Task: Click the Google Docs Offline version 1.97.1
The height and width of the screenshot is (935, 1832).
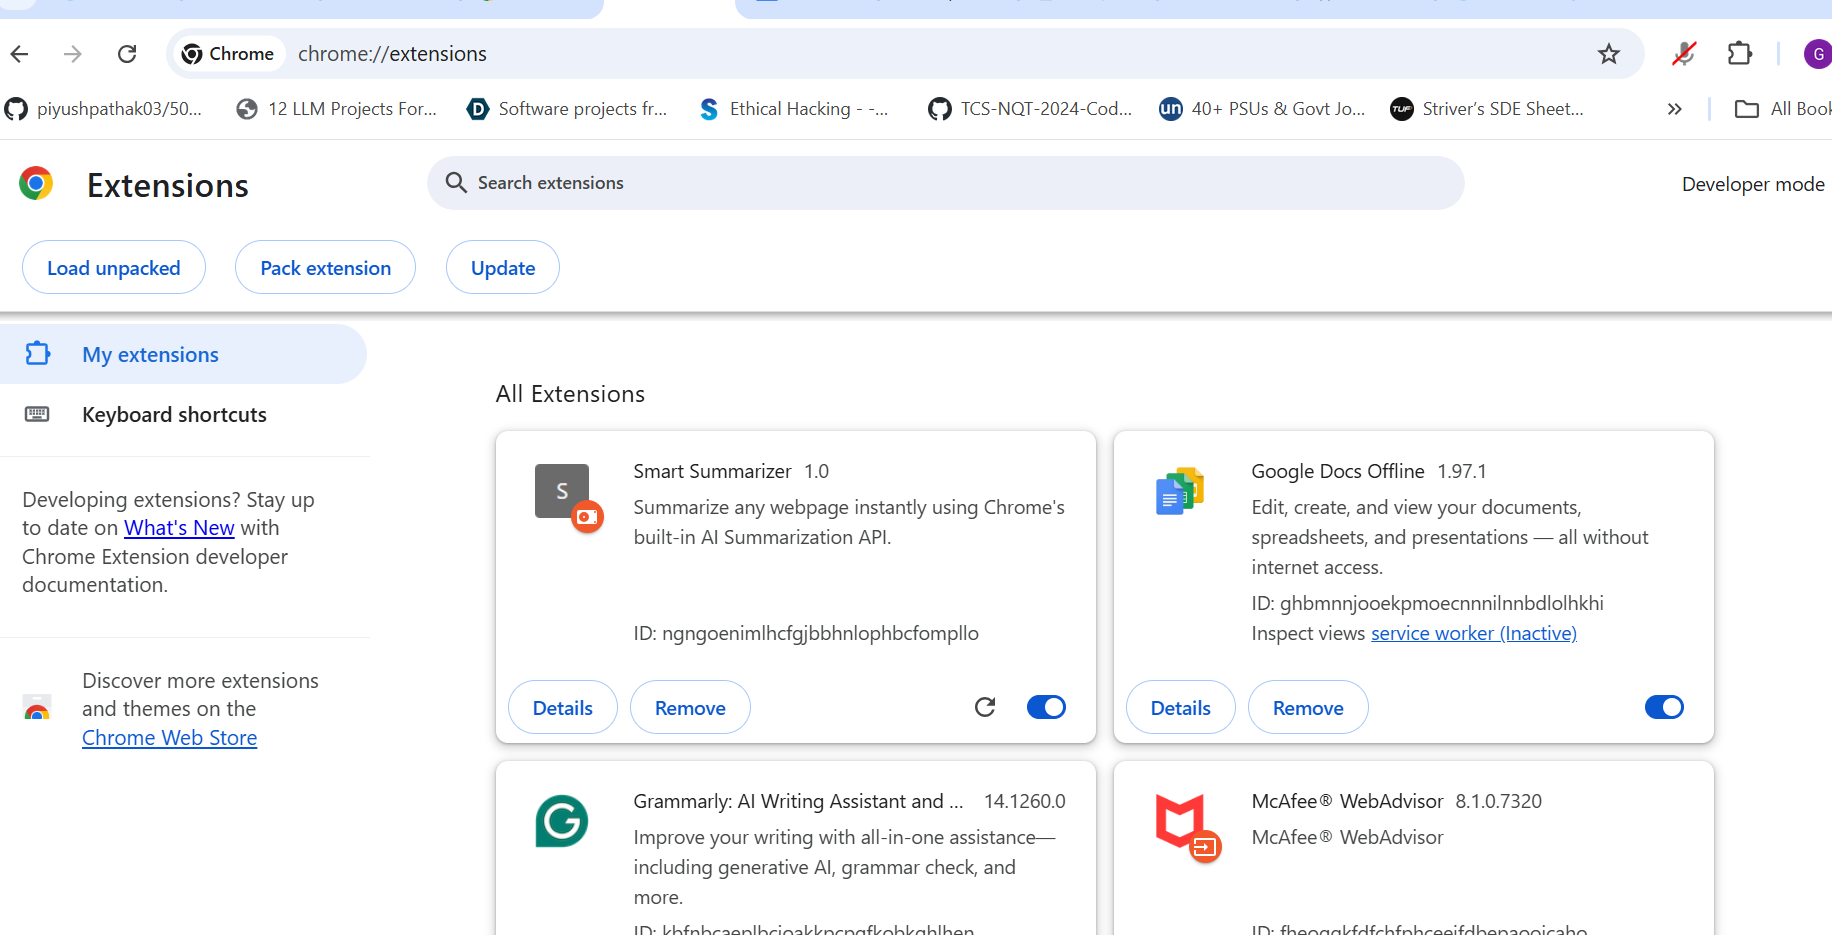Action: pos(1462,471)
